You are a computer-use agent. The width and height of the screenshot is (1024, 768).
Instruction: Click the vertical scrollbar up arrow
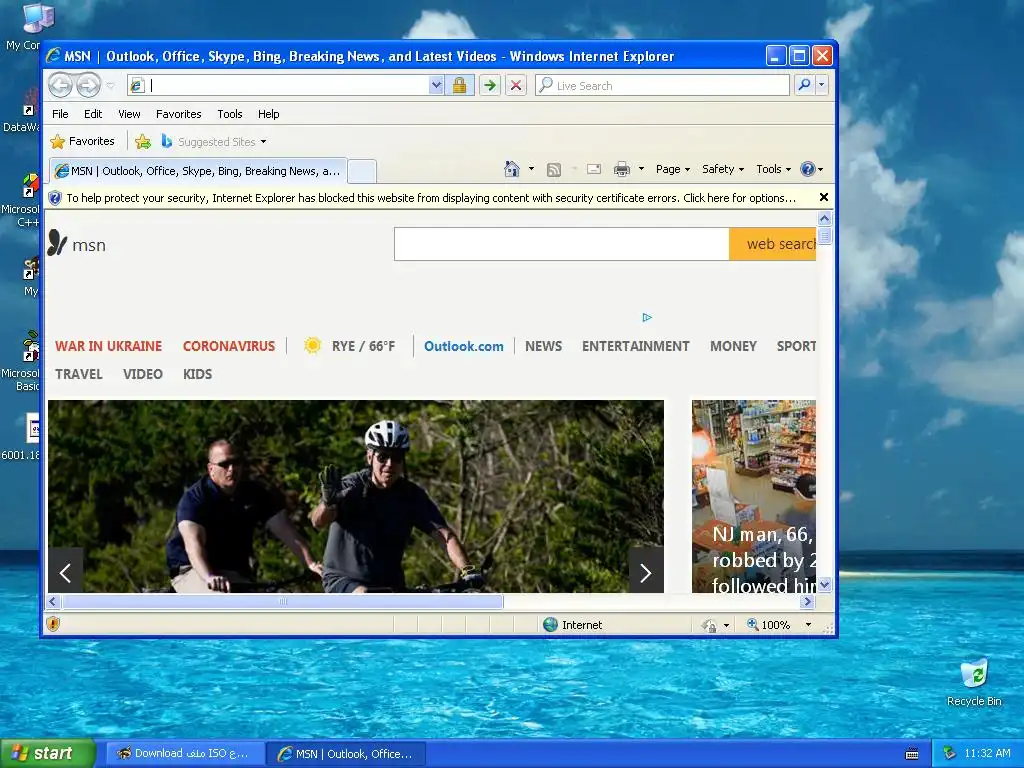(825, 219)
